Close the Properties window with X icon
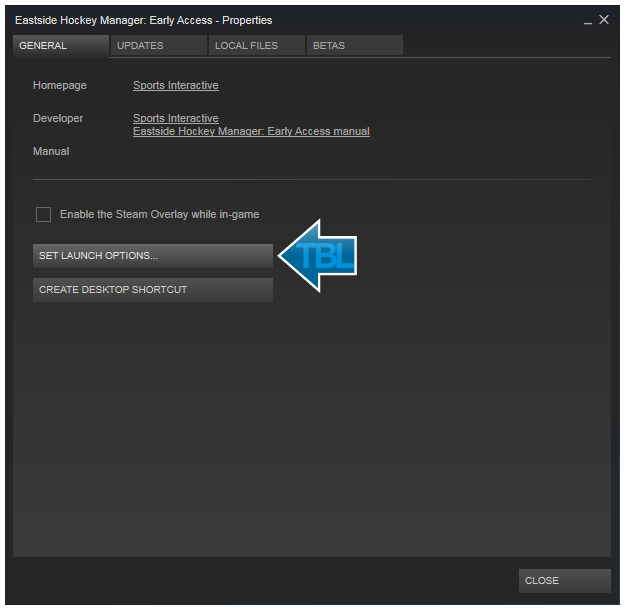The image size is (625, 610). (604, 20)
